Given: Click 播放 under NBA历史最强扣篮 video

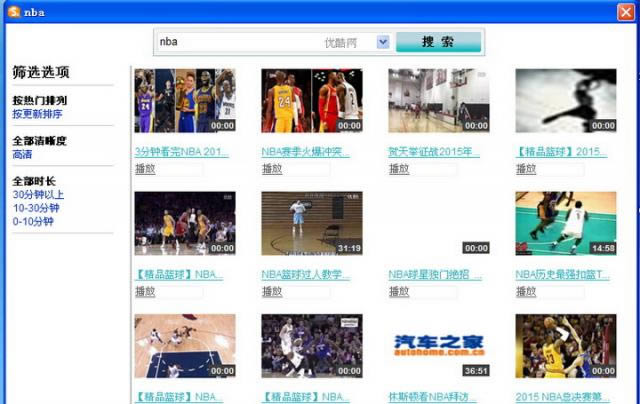Looking at the screenshot, I should pyautogui.click(x=526, y=291).
